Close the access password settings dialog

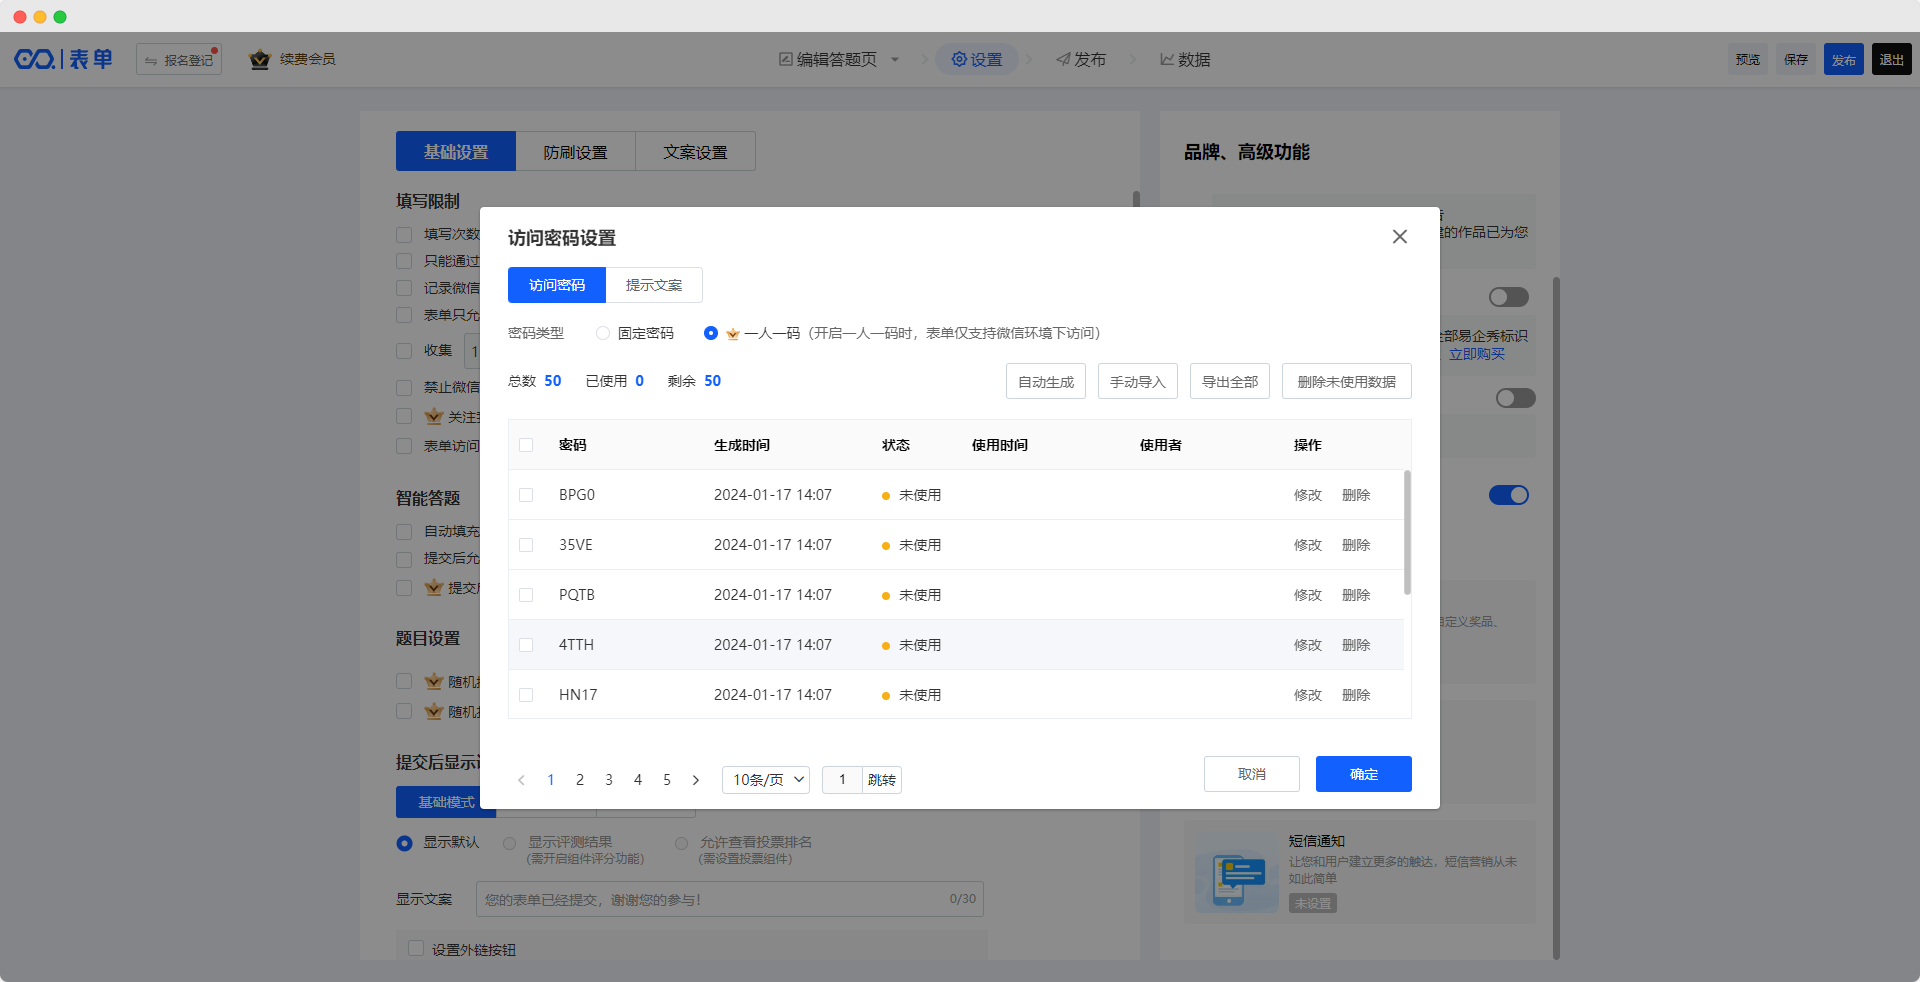[1399, 237]
